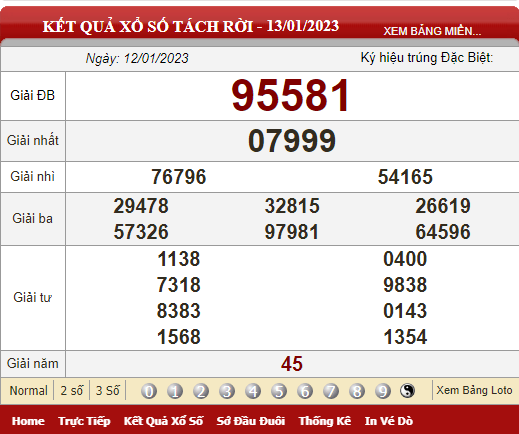Switch to 2 số display mode
Image resolution: width=519 pixels, height=434 pixels.
[72, 390]
